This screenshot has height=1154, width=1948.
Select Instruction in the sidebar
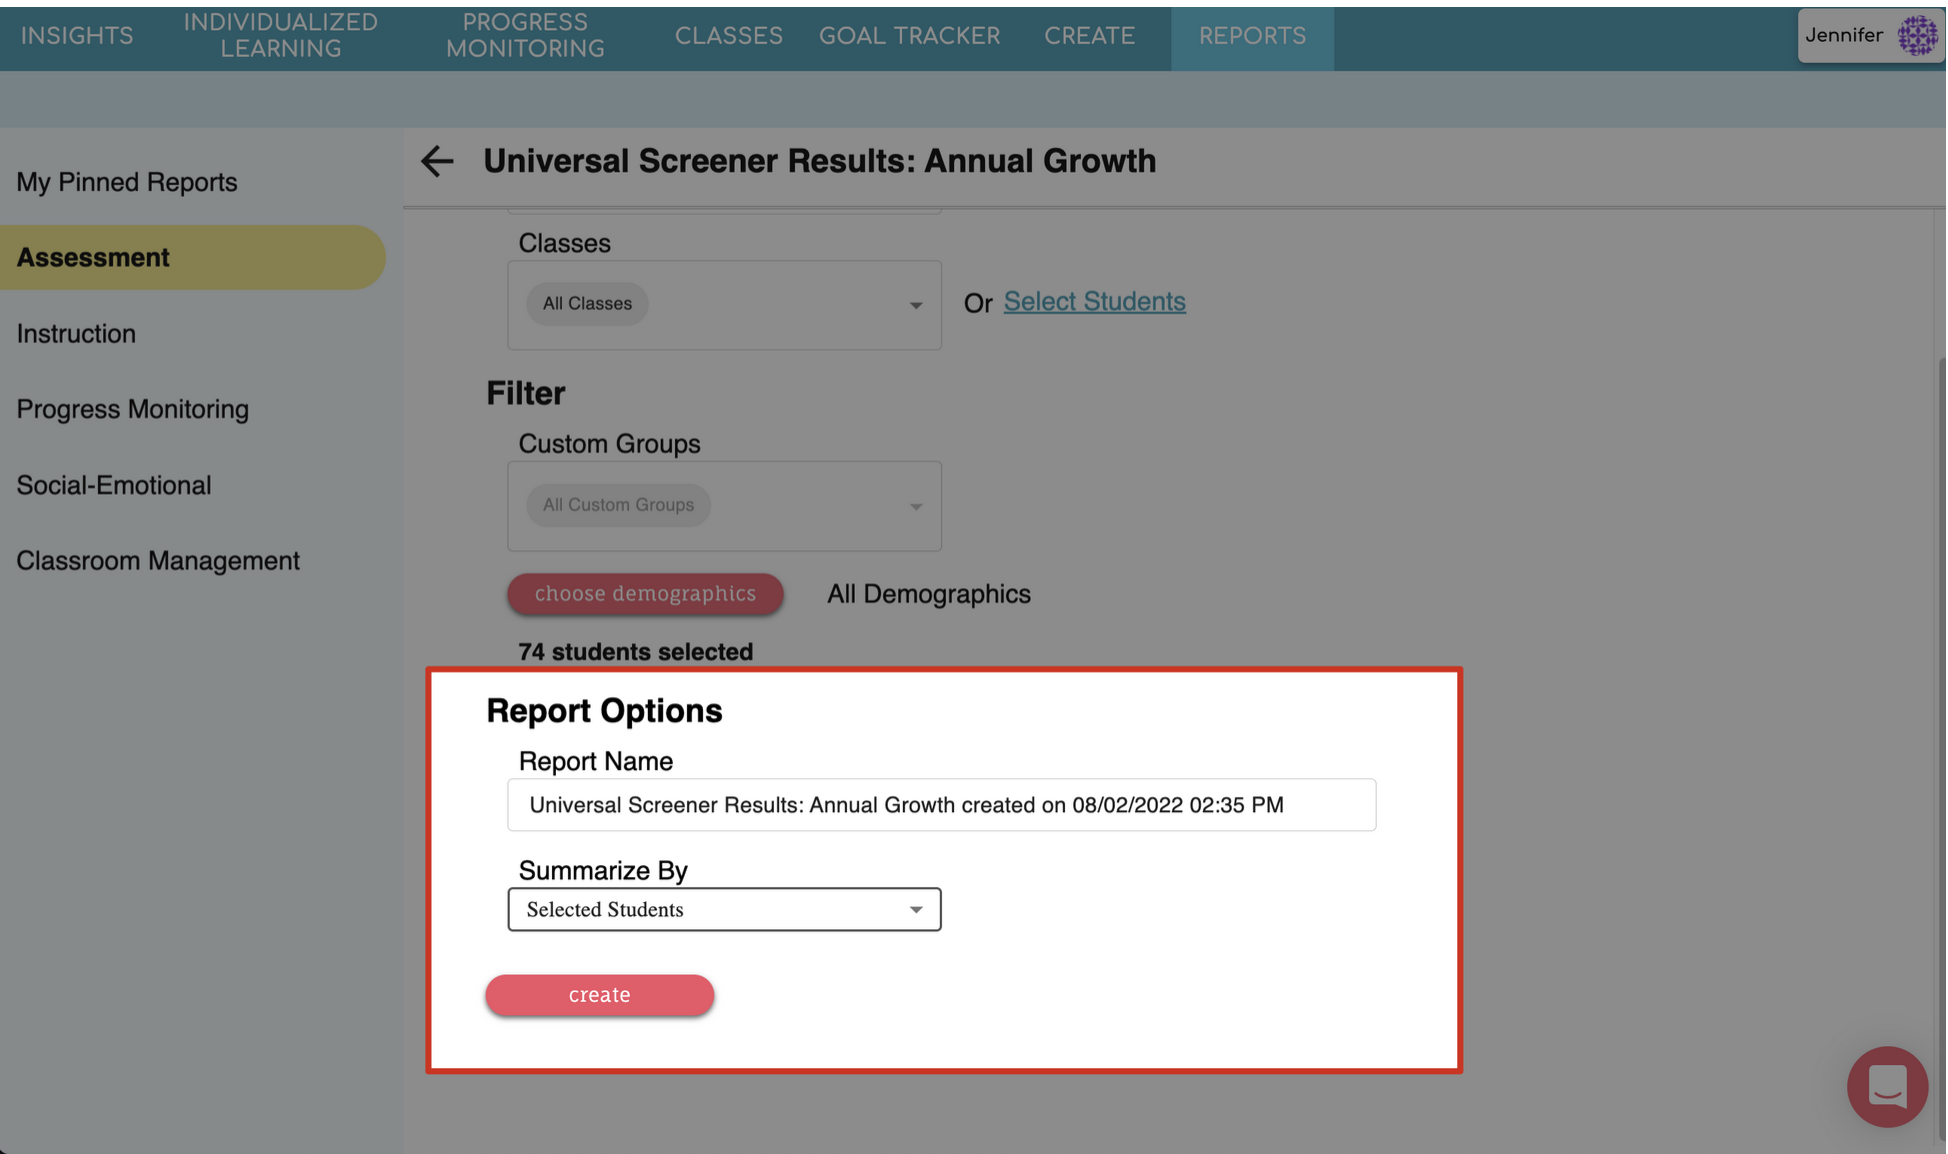click(76, 334)
